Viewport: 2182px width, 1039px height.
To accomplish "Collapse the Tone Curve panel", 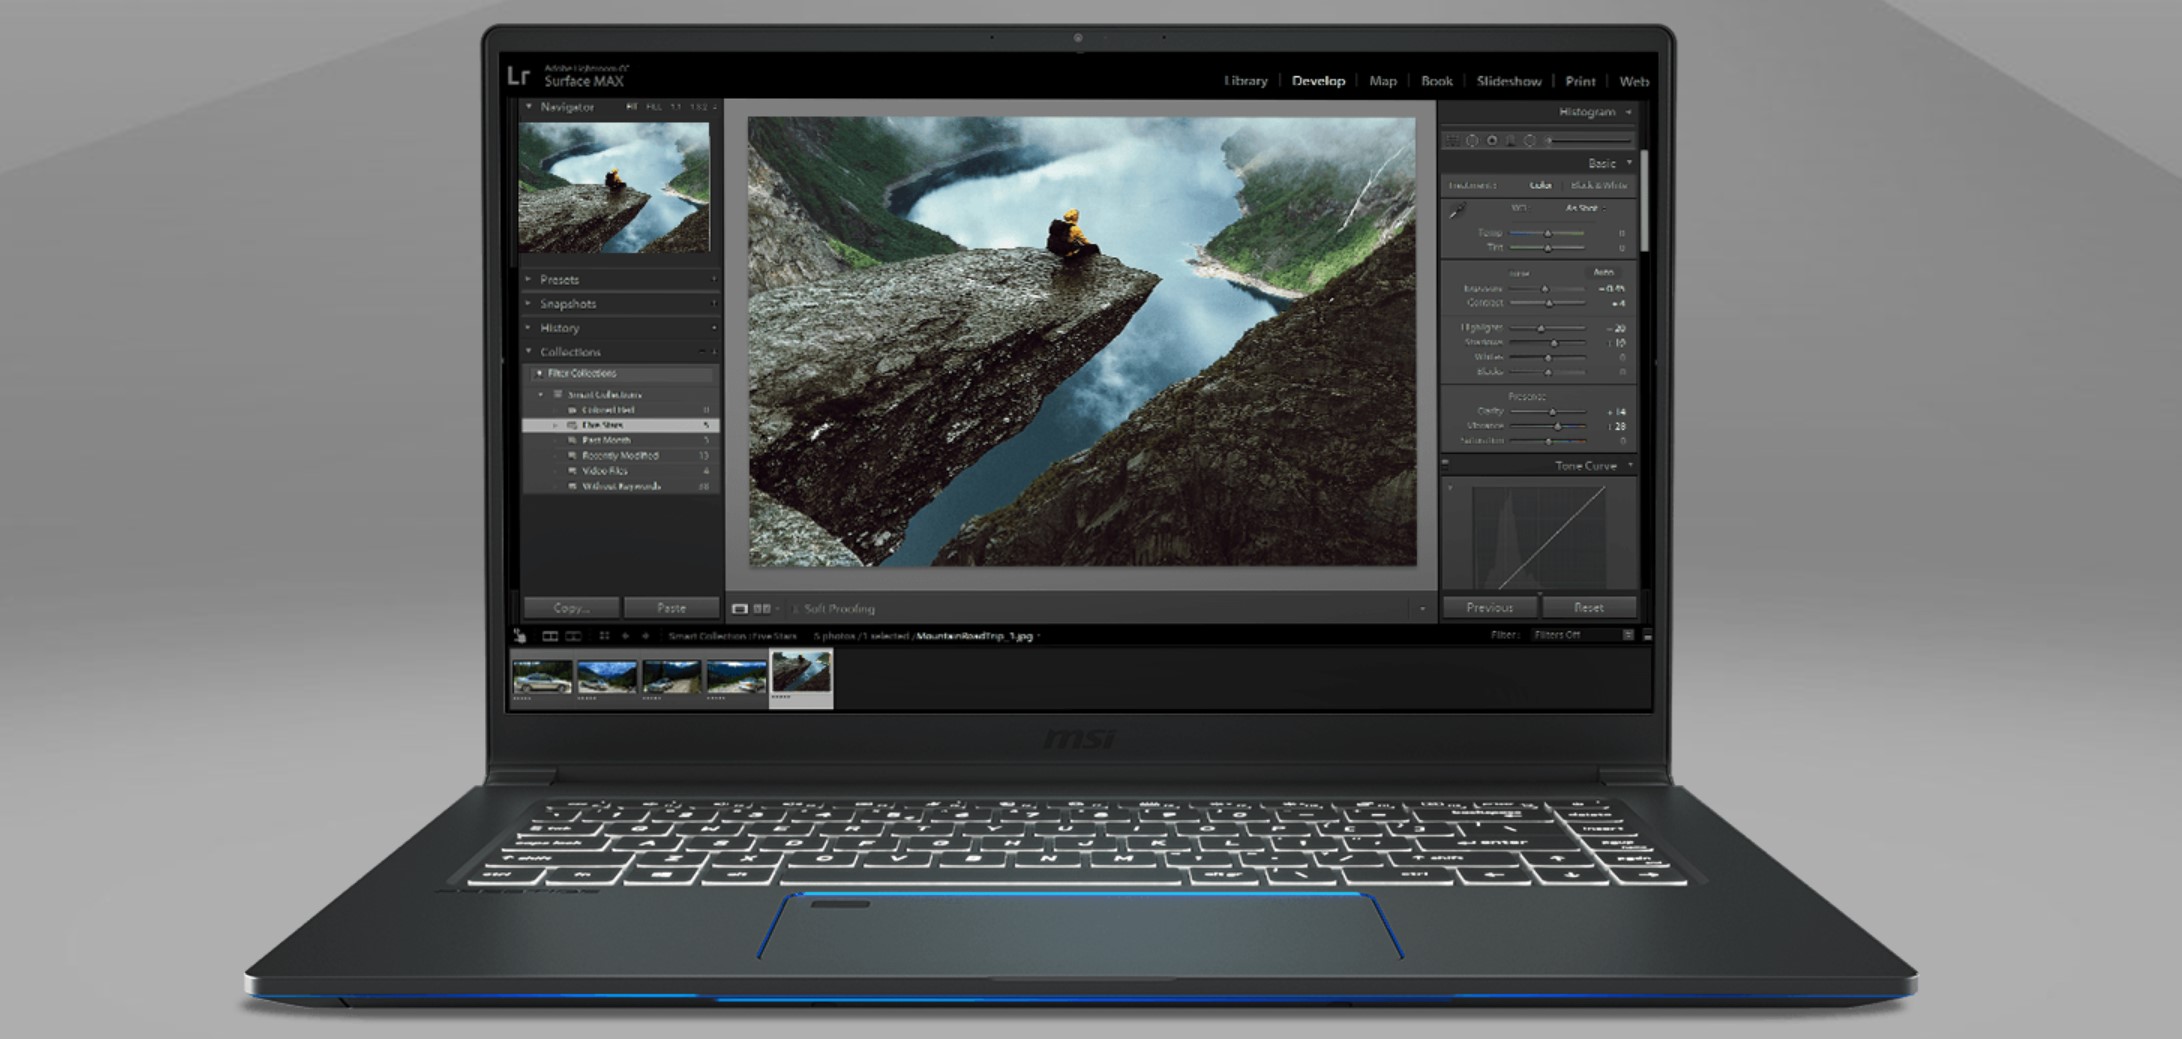I will click(1630, 465).
